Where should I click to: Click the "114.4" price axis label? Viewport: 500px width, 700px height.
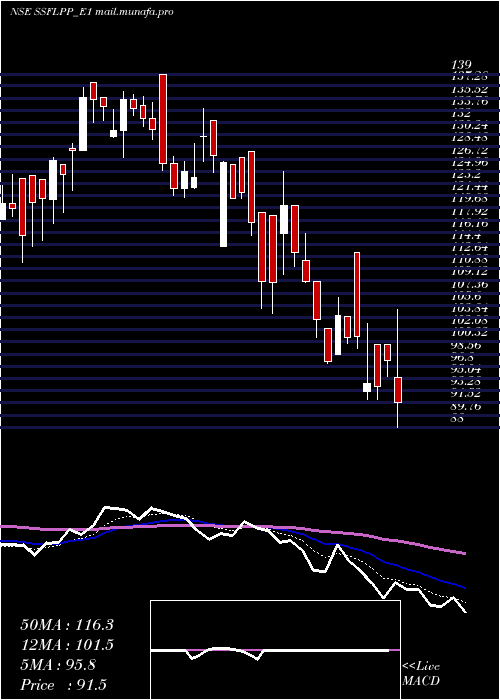point(467,236)
